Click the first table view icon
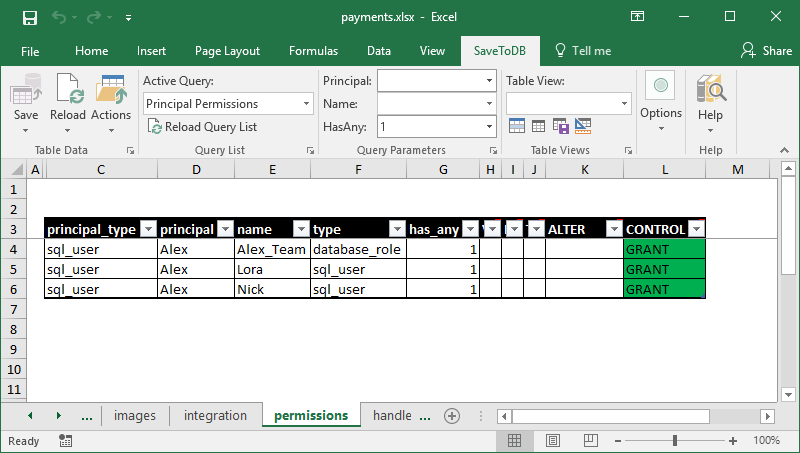This screenshot has height=453, width=800. coord(517,126)
